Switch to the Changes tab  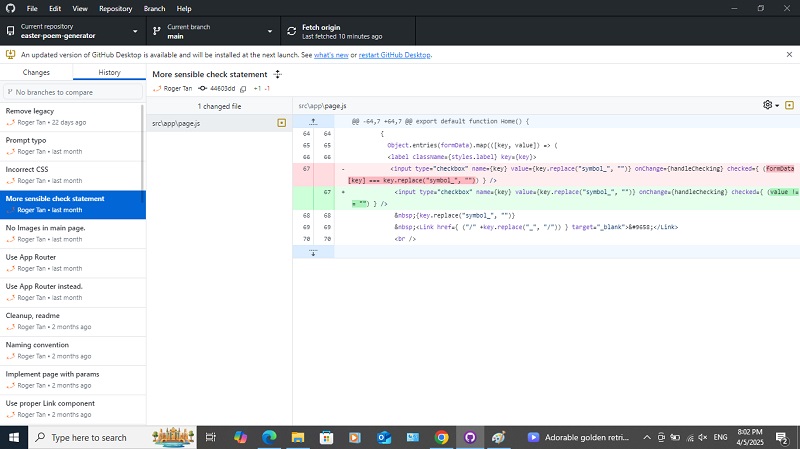(x=36, y=72)
